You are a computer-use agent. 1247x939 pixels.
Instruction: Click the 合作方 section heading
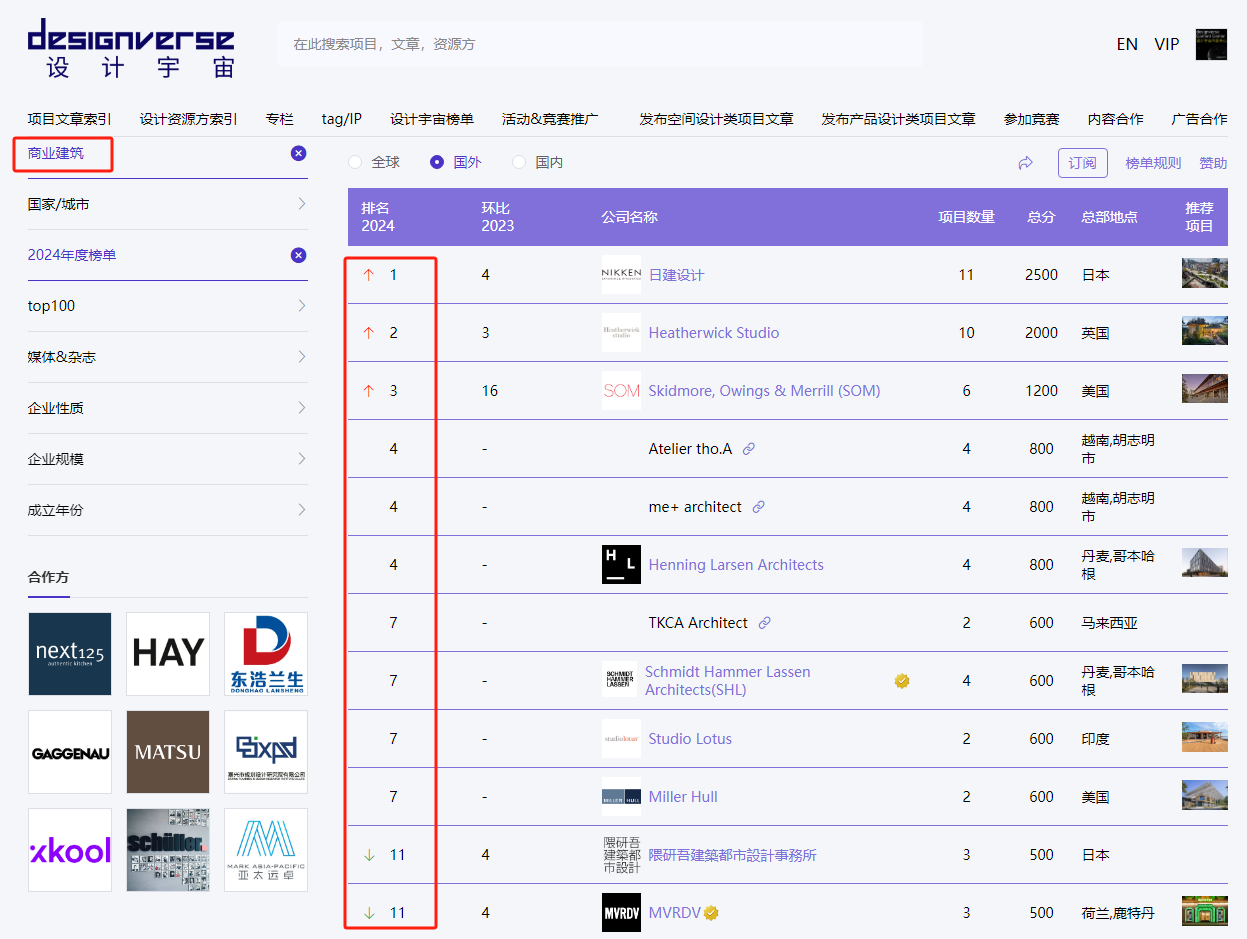click(49, 577)
